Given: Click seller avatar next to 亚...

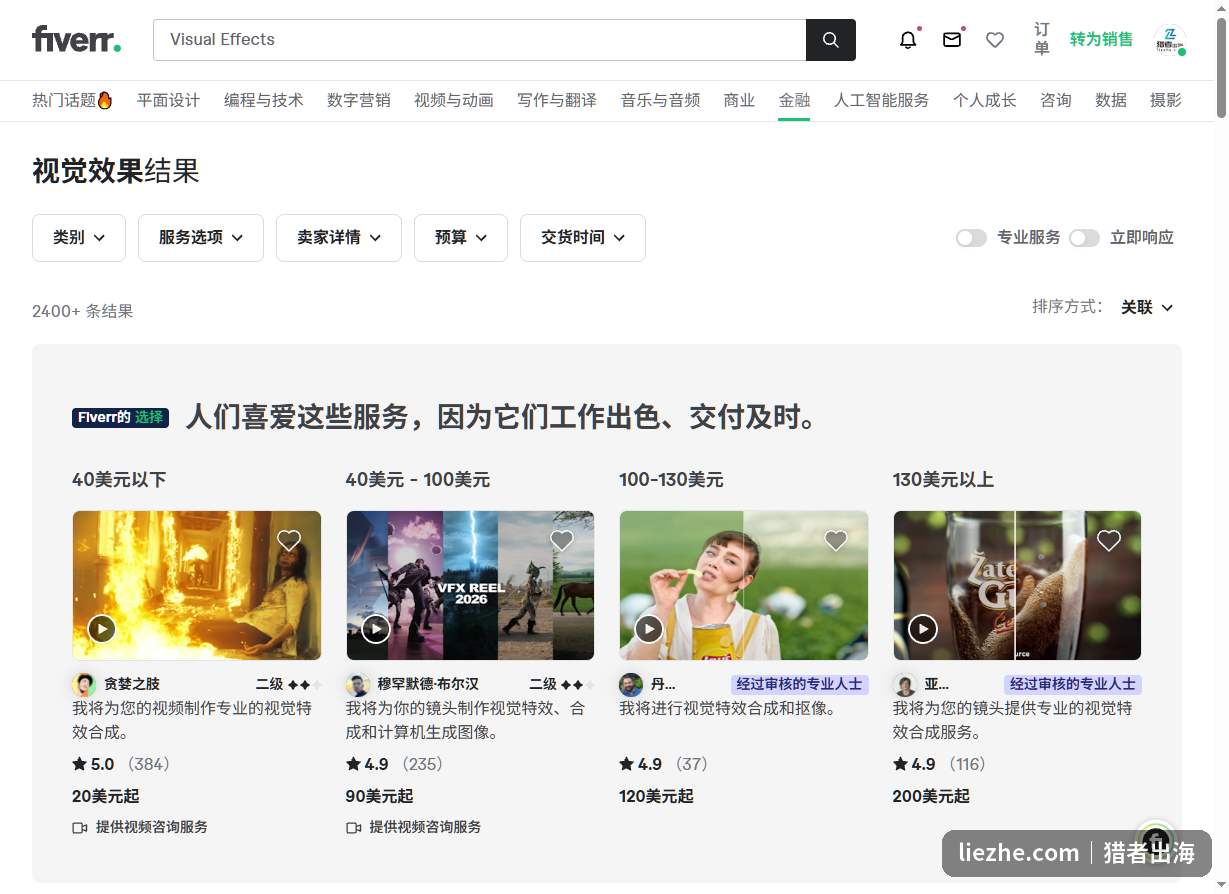Looking at the screenshot, I should pyautogui.click(x=905, y=685).
